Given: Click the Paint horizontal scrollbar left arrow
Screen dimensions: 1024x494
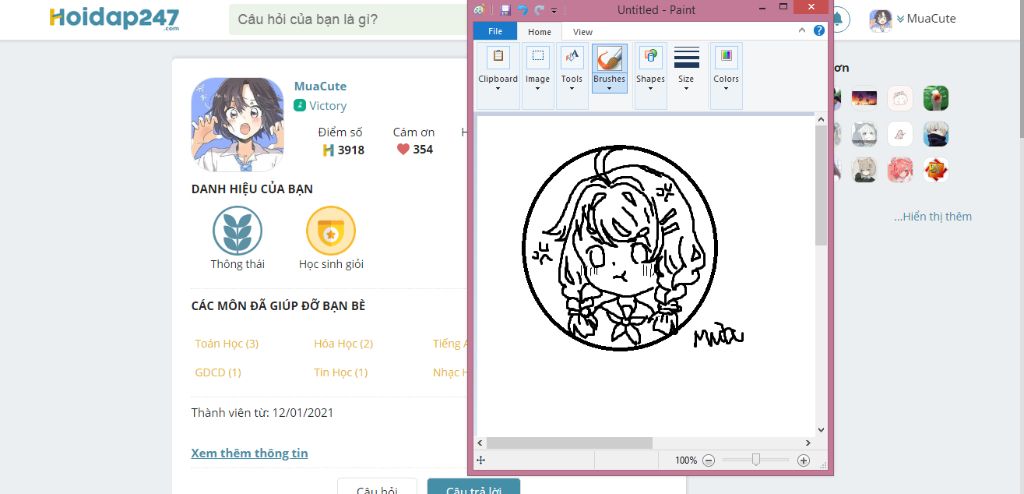Looking at the screenshot, I should click(481, 443).
